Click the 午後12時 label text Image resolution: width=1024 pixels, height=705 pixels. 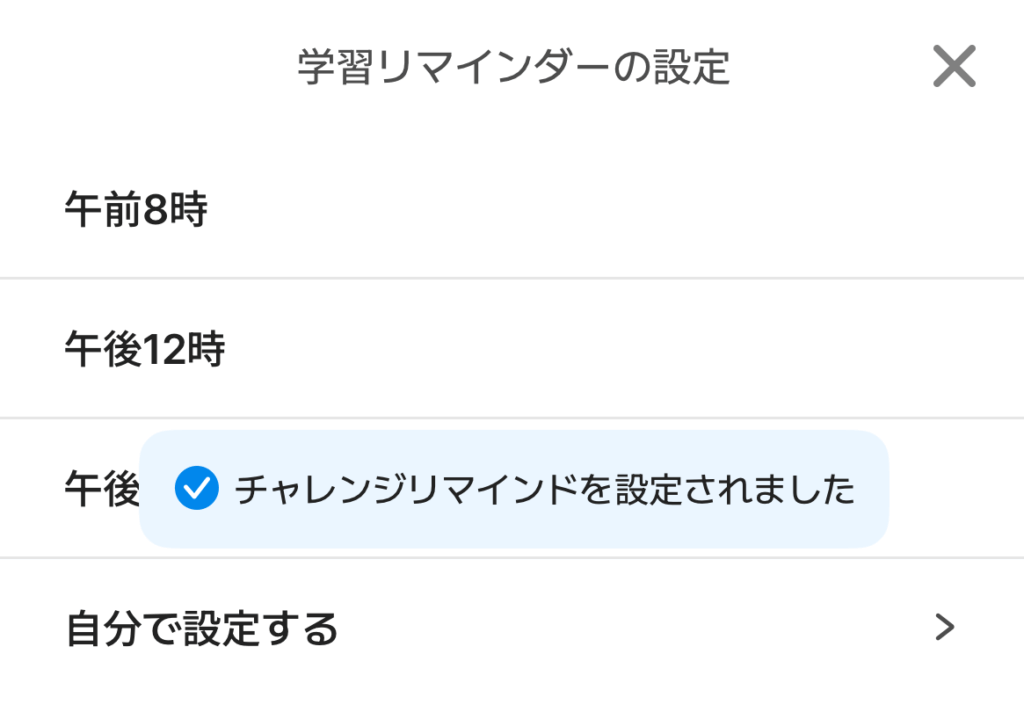pos(144,349)
